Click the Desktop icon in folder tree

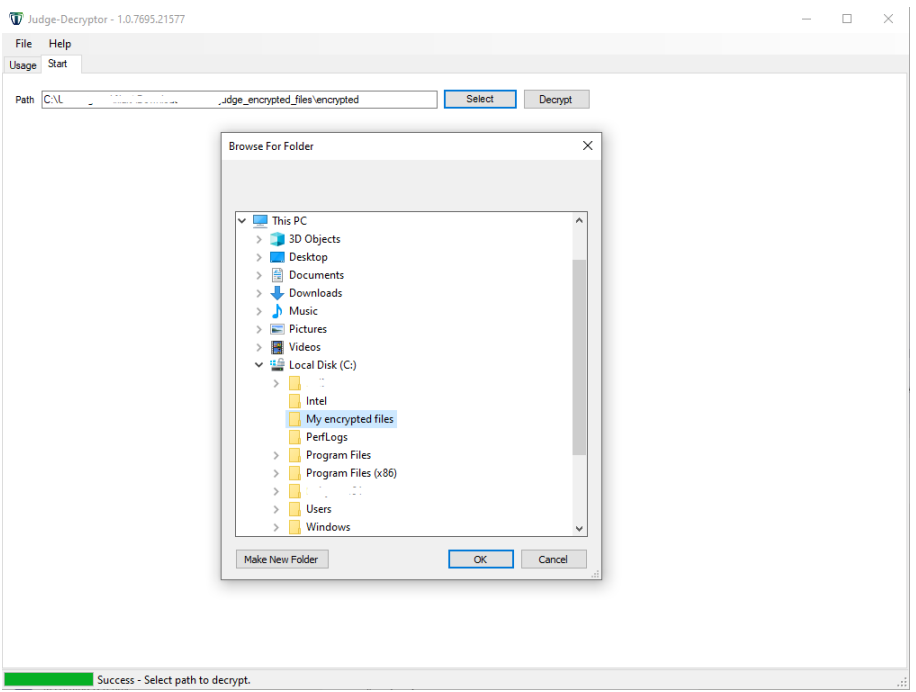(x=277, y=257)
